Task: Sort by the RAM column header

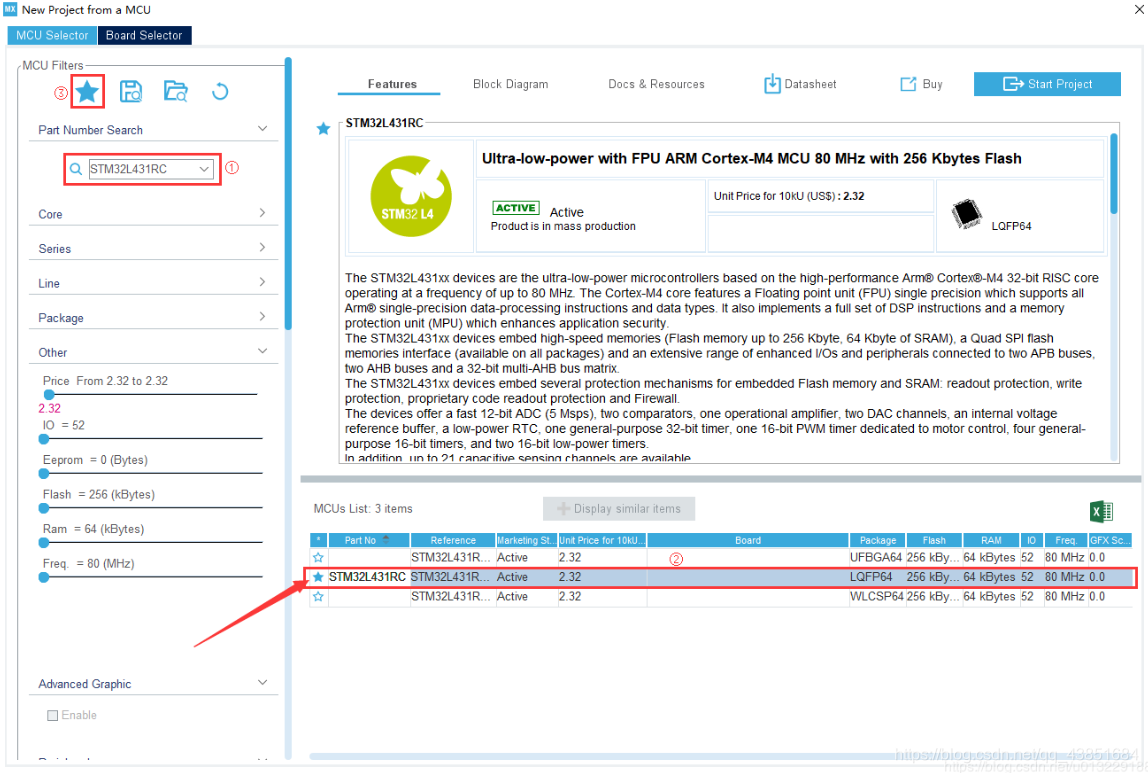Action: pos(991,540)
